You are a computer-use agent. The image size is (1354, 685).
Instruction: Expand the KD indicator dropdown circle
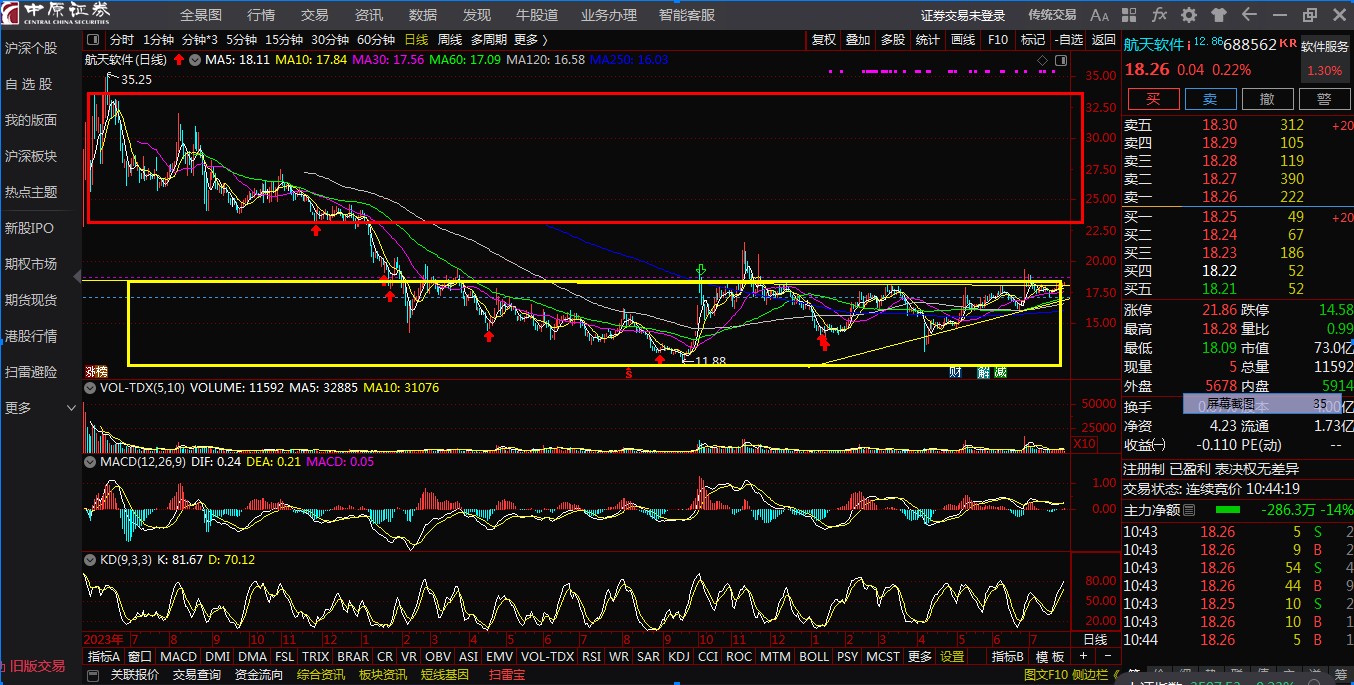(92, 560)
